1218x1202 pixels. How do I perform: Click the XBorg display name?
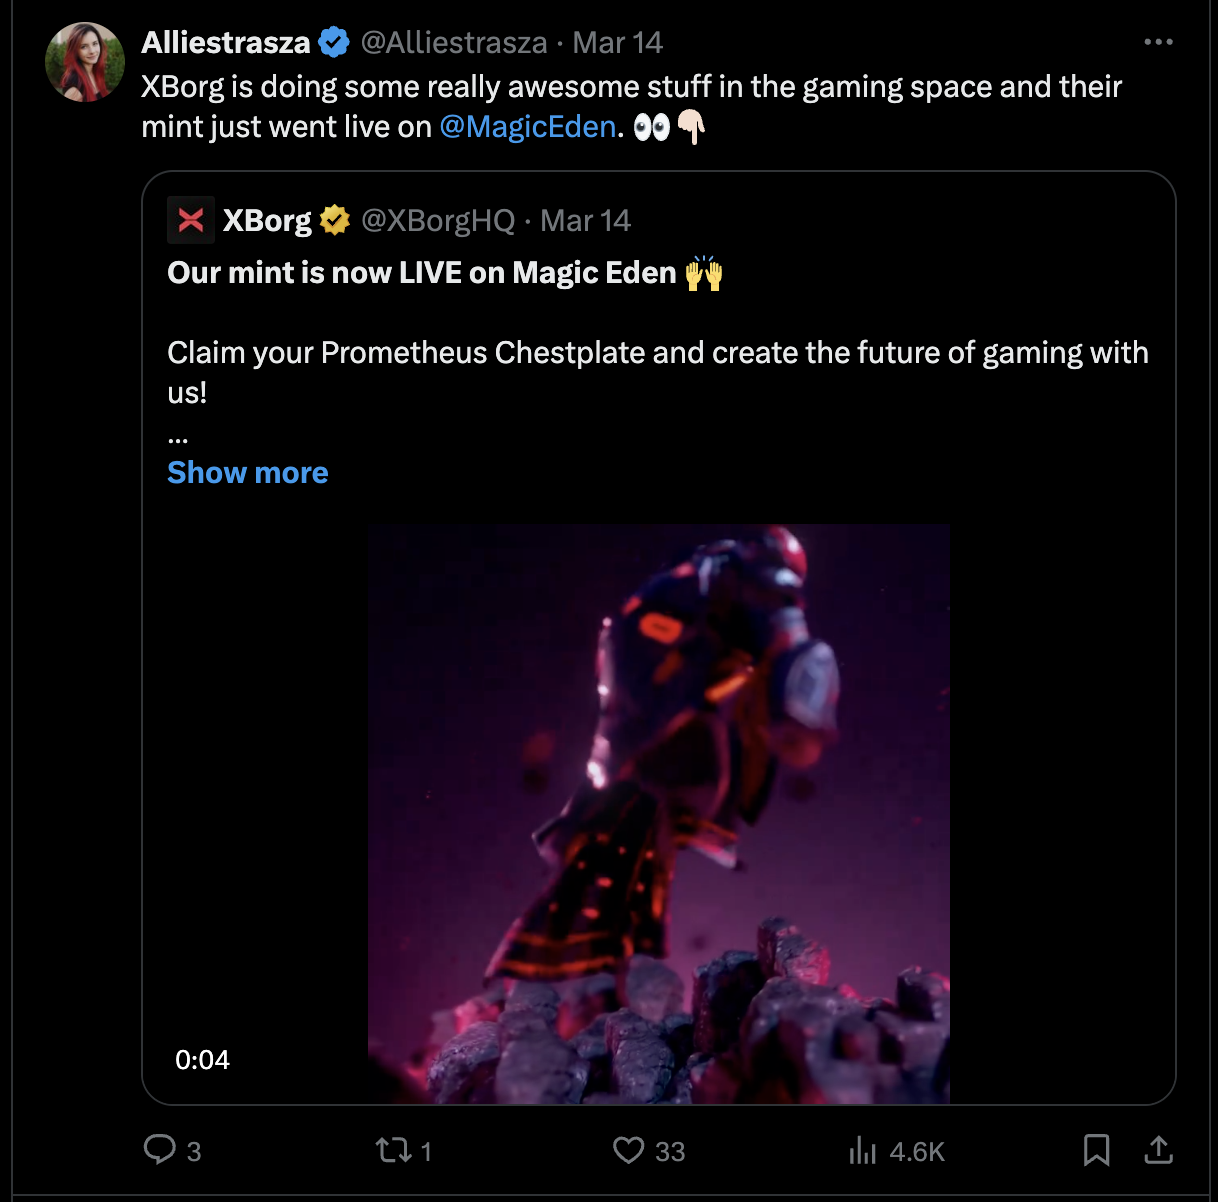click(267, 220)
